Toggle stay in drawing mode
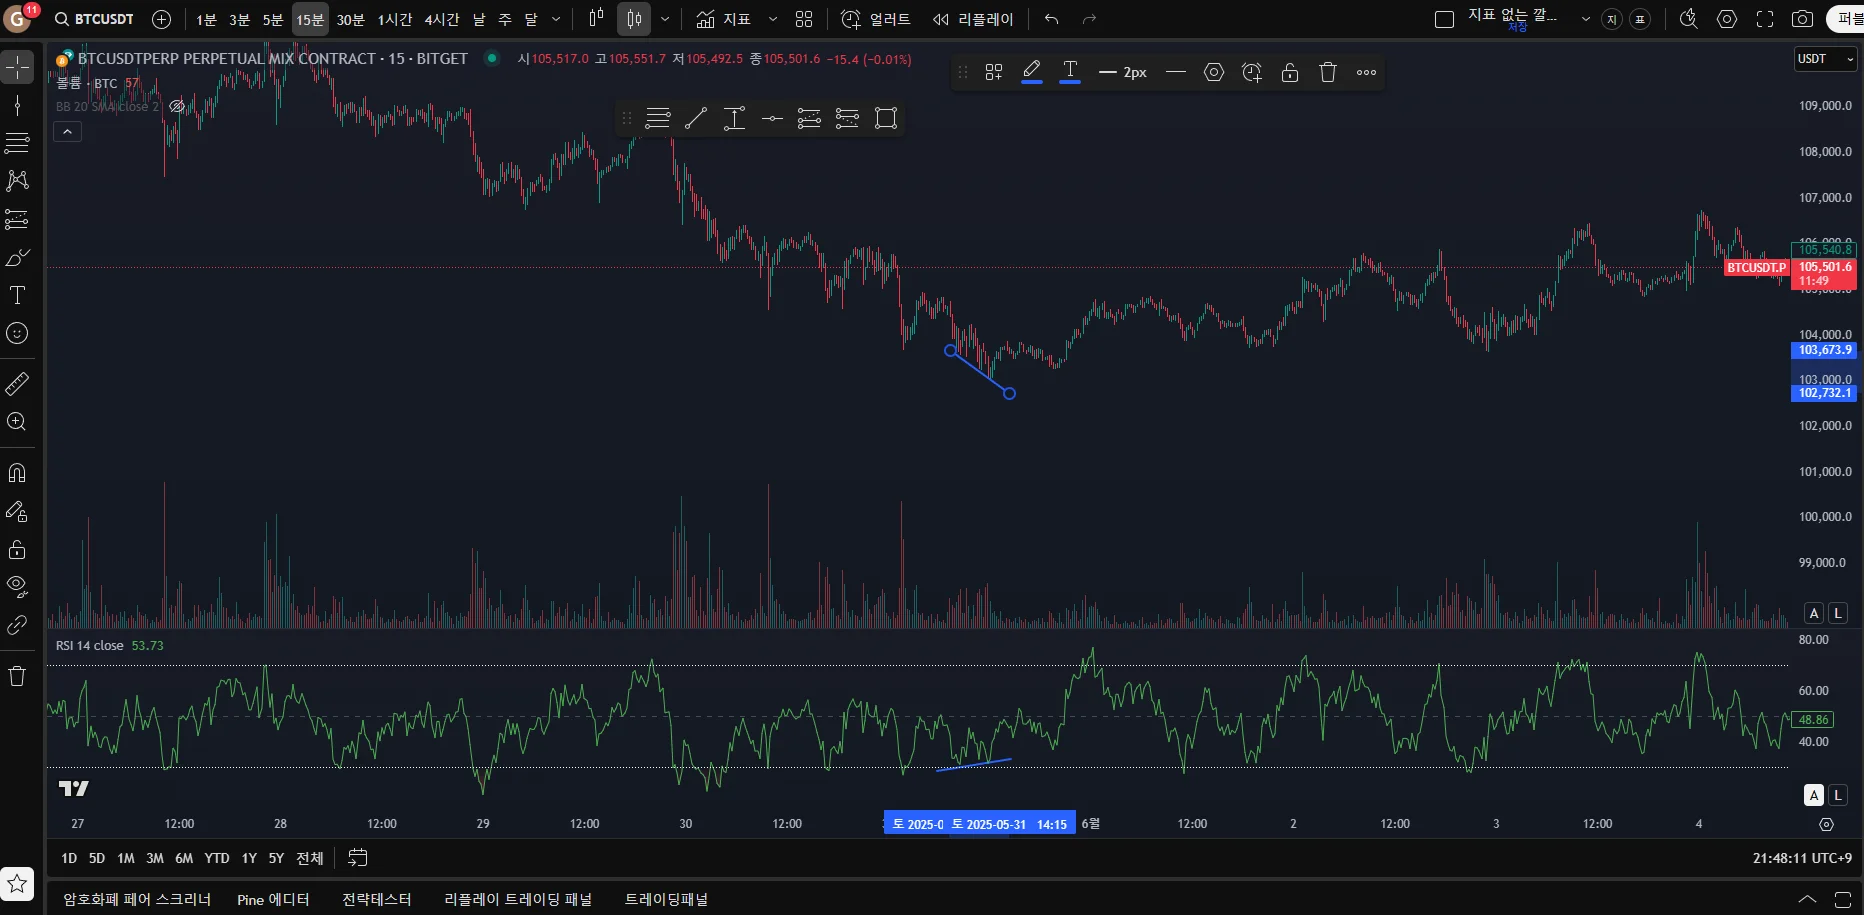 [x=17, y=511]
